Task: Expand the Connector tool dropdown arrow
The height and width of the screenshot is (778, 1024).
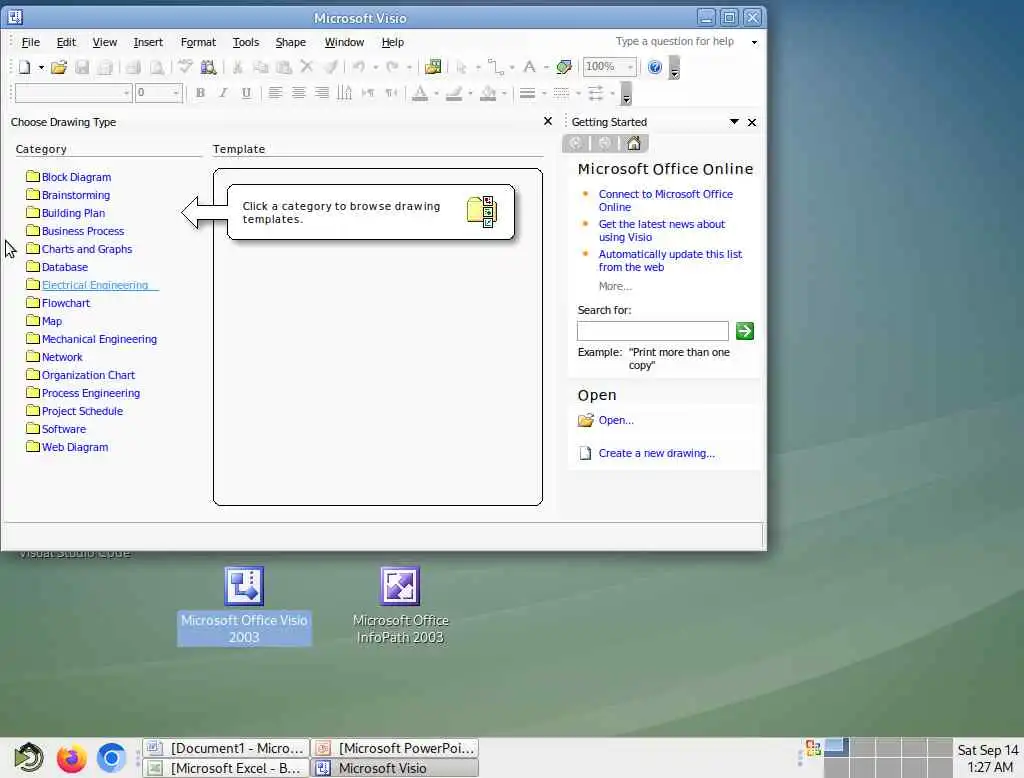Action: click(511, 67)
